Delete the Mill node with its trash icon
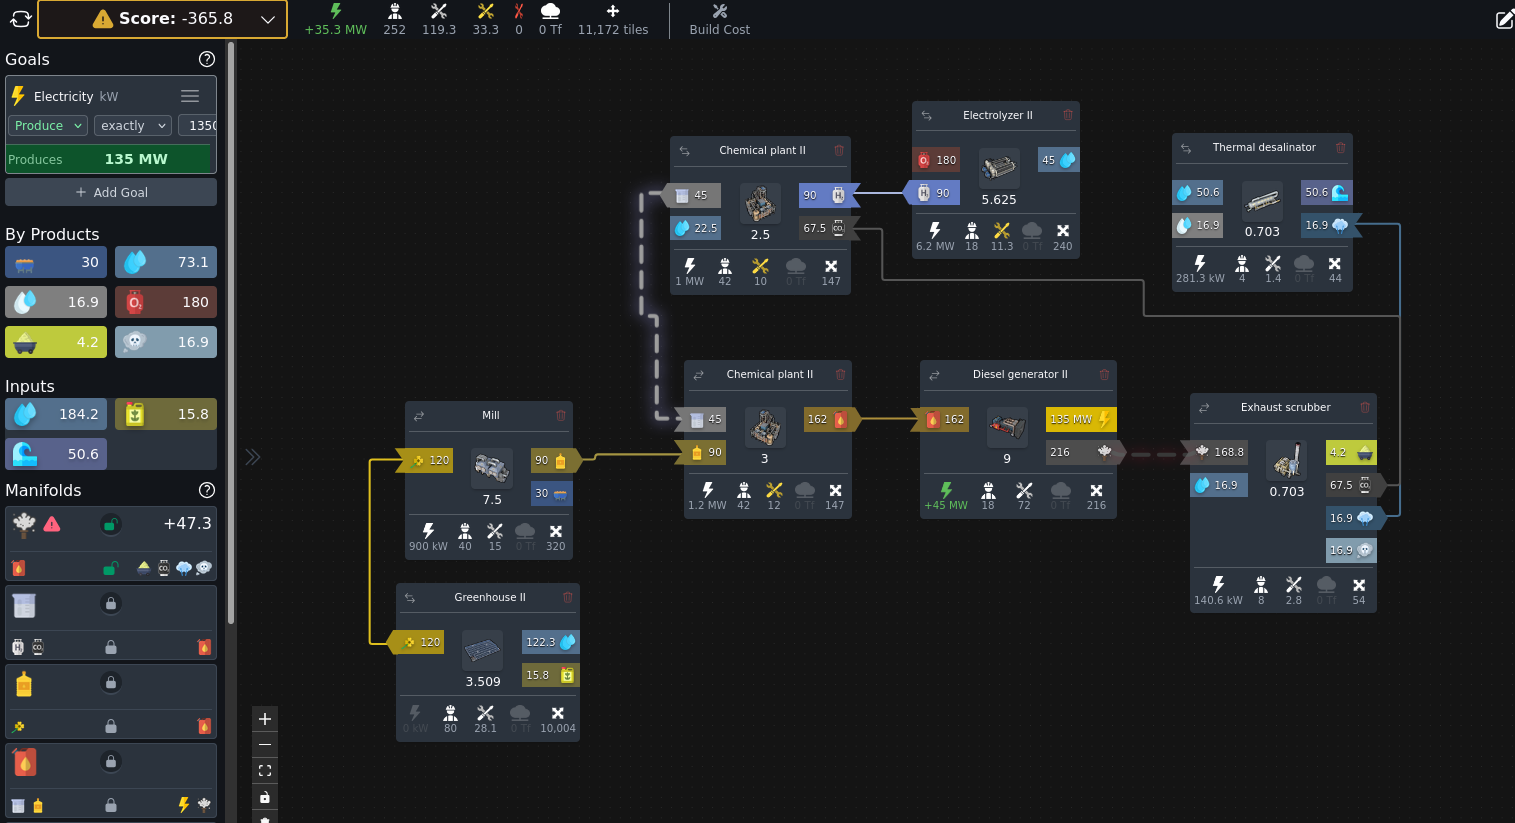This screenshot has height=823, width=1515. 561,415
